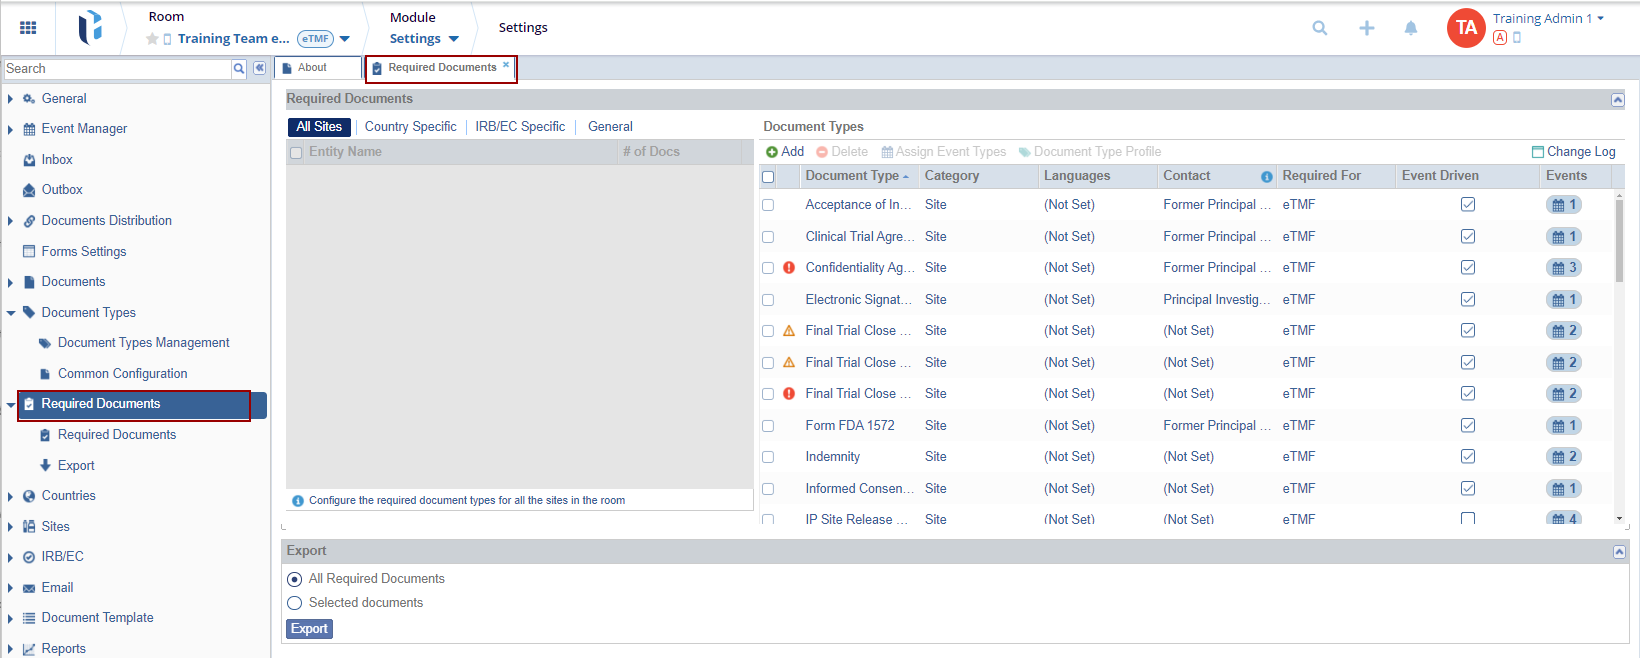Click the plus icon in top bar
Viewport: 1640px width, 658px height.
pyautogui.click(x=1366, y=28)
